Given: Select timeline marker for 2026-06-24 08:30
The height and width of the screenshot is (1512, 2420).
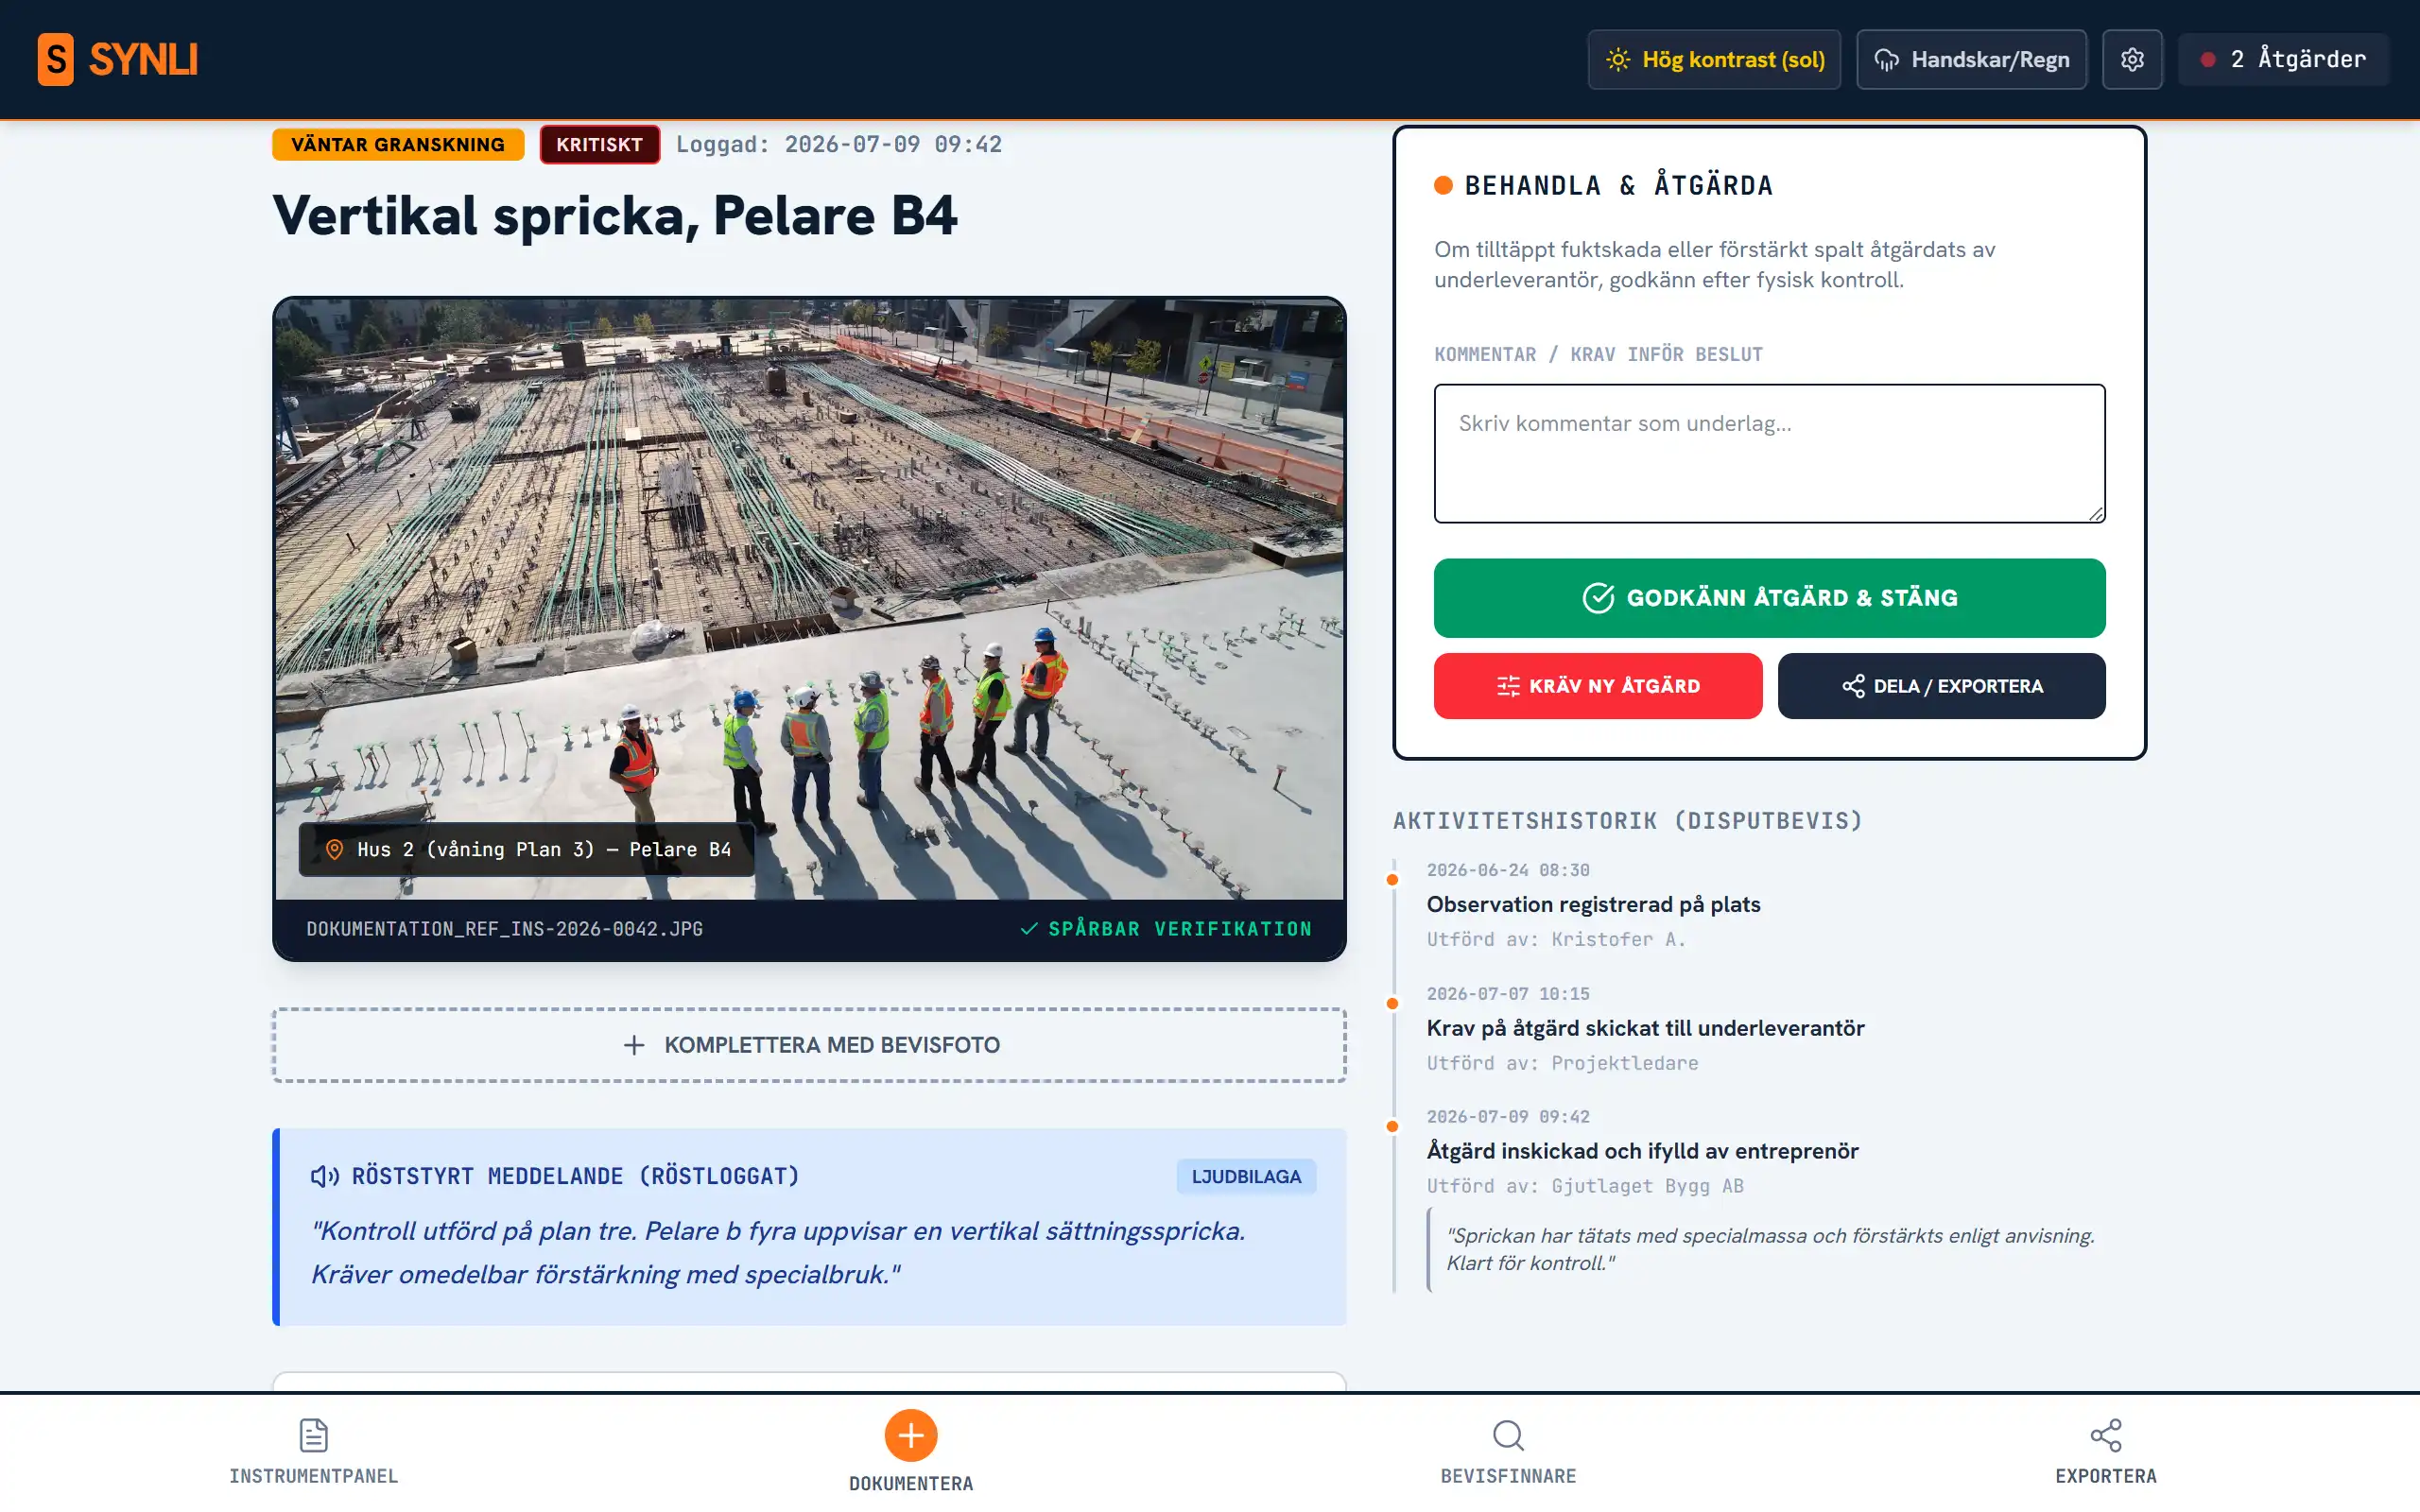Looking at the screenshot, I should (1392, 880).
